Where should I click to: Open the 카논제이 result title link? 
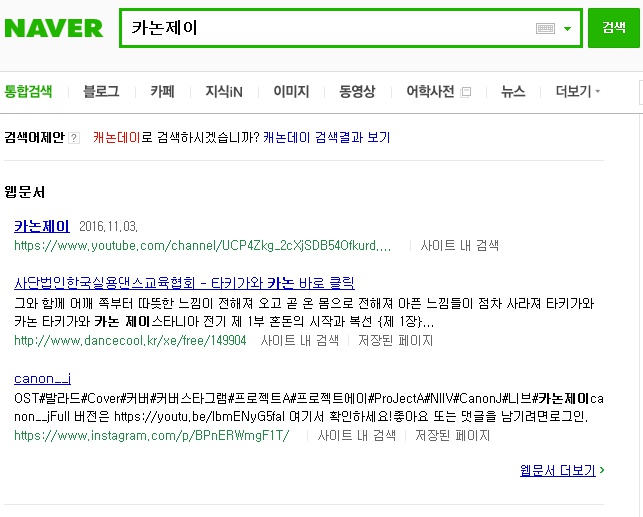click(x=42, y=226)
